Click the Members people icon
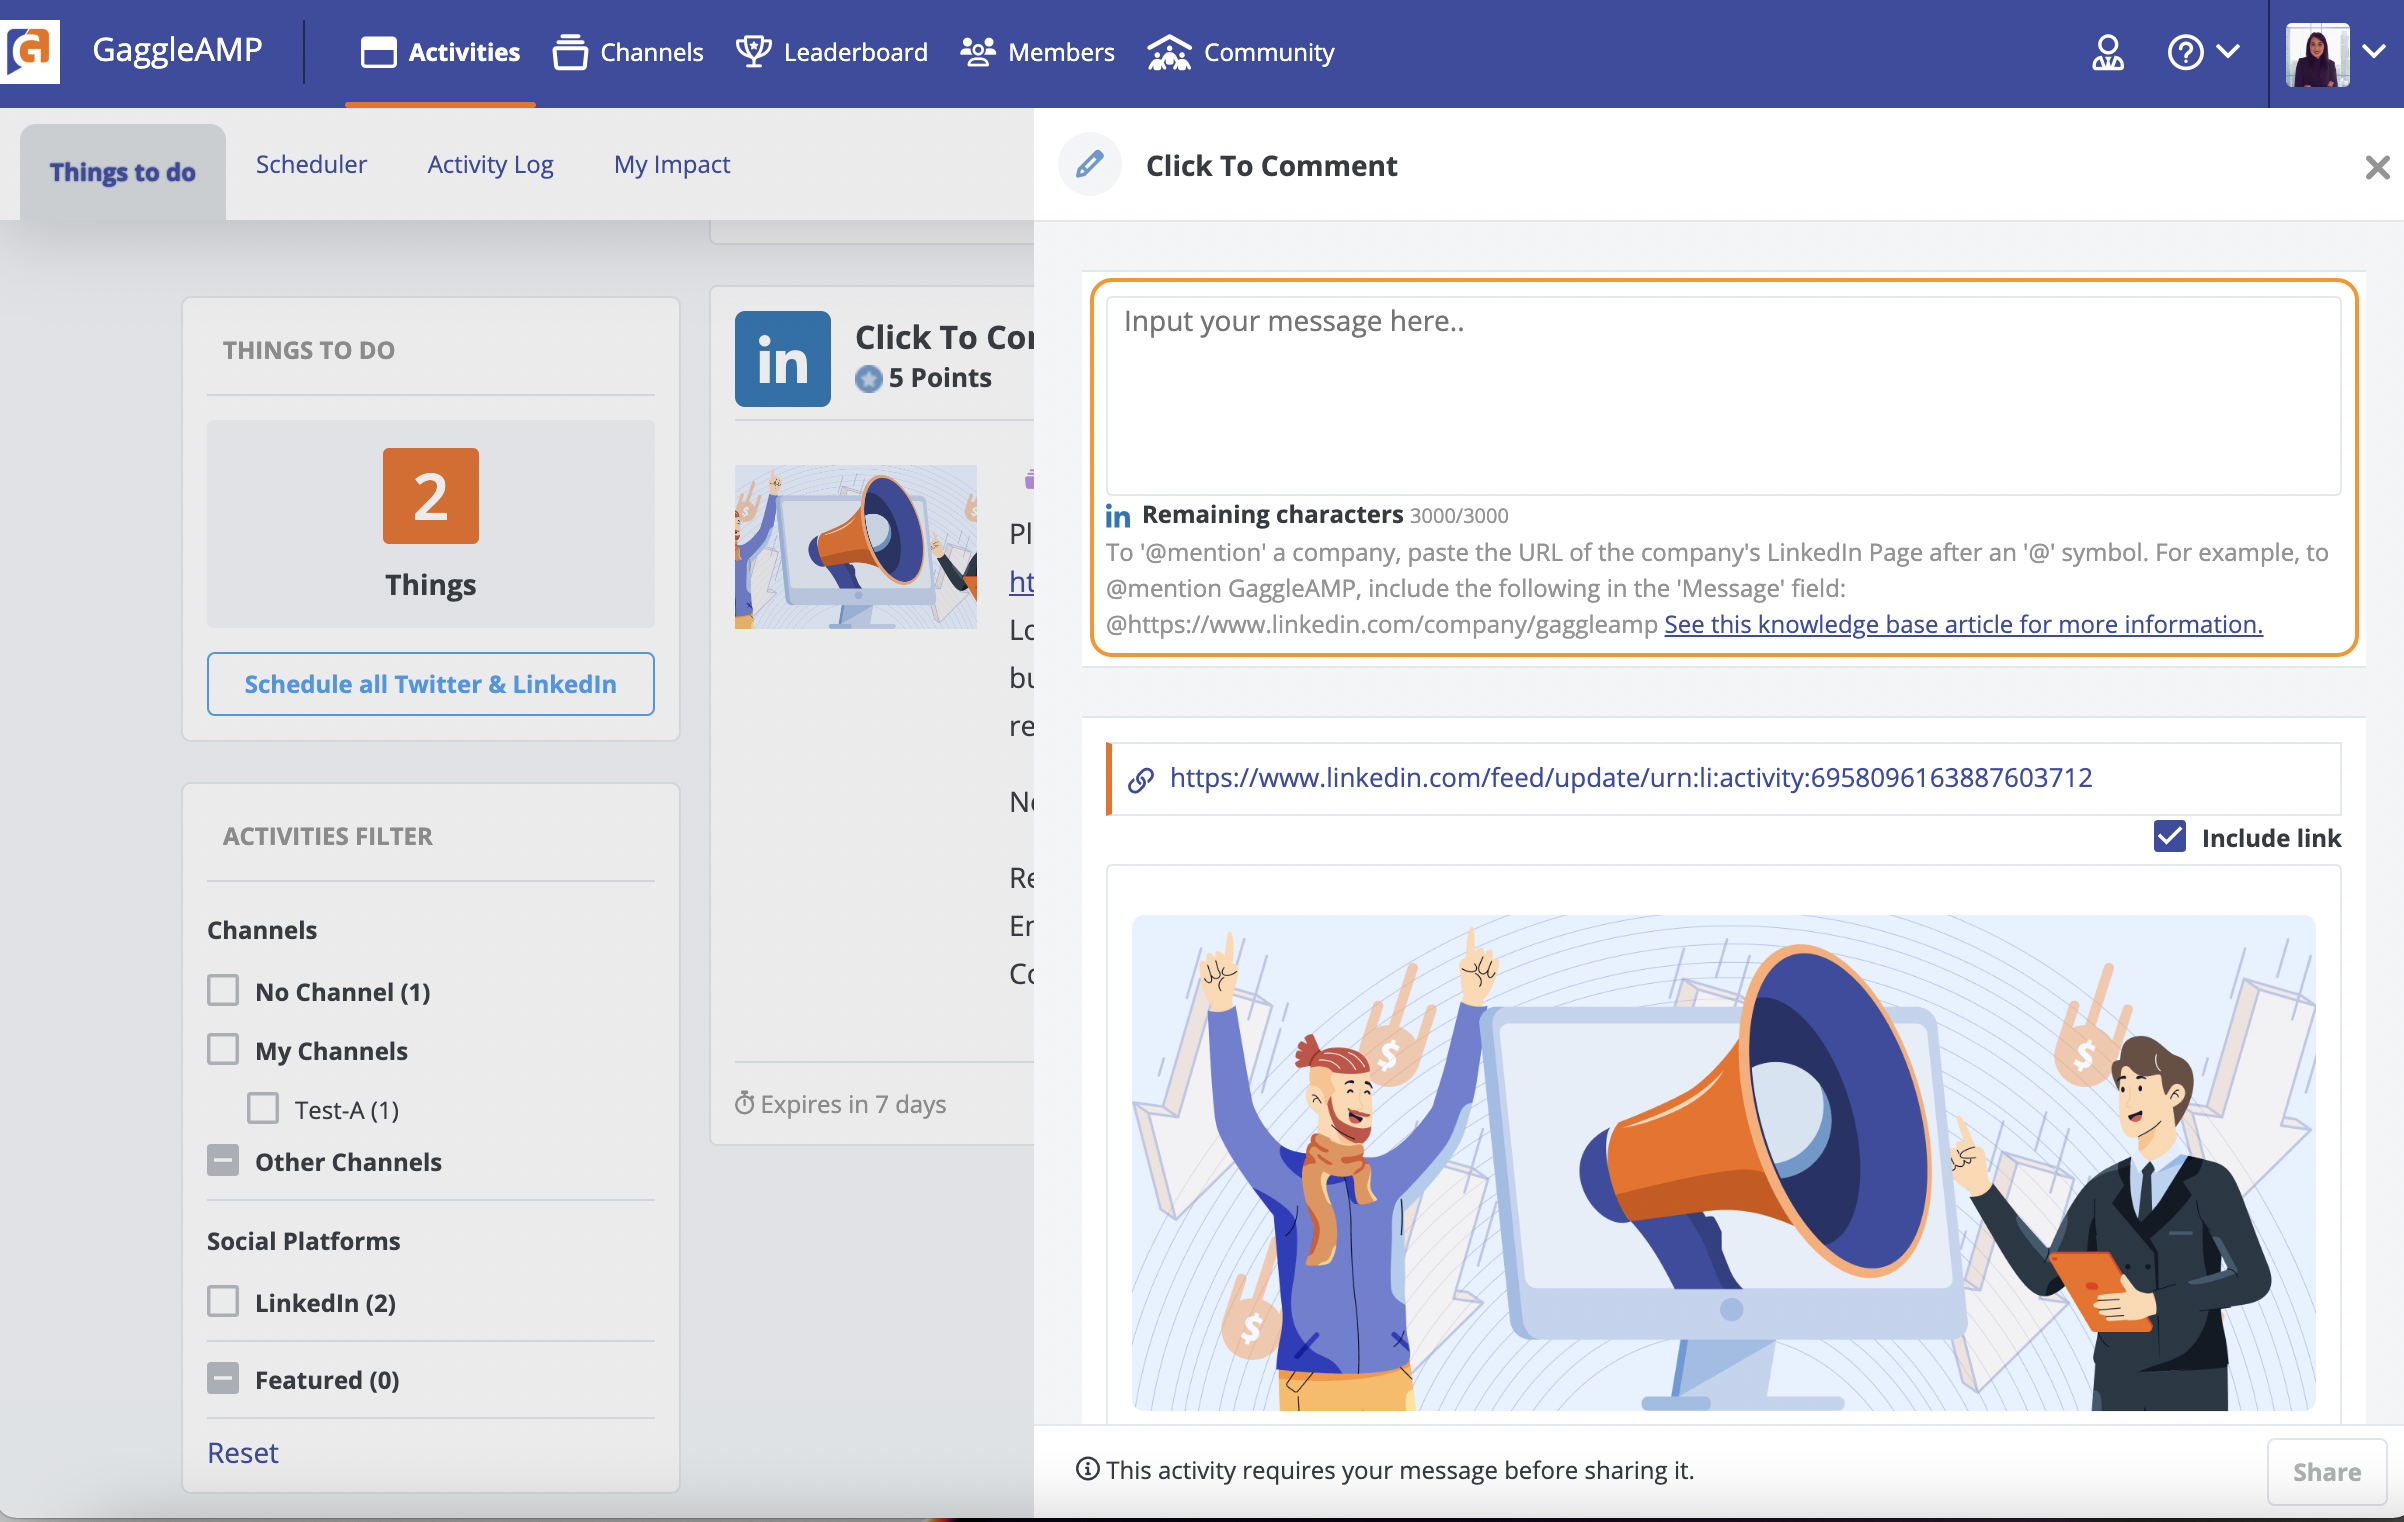The width and height of the screenshot is (2404, 1522). tap(977, 51)
